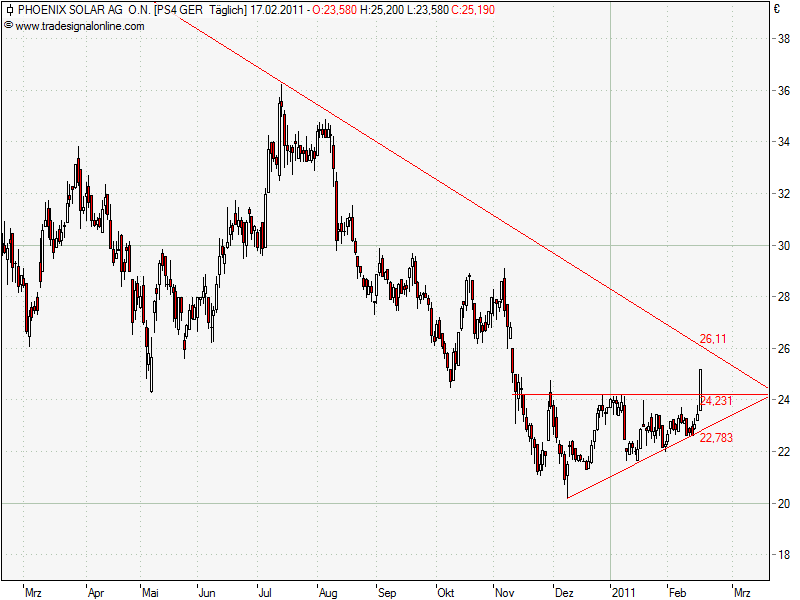Open the www.tradesignalonline.com link
The image size is (800, 600).
pos(80,25)
